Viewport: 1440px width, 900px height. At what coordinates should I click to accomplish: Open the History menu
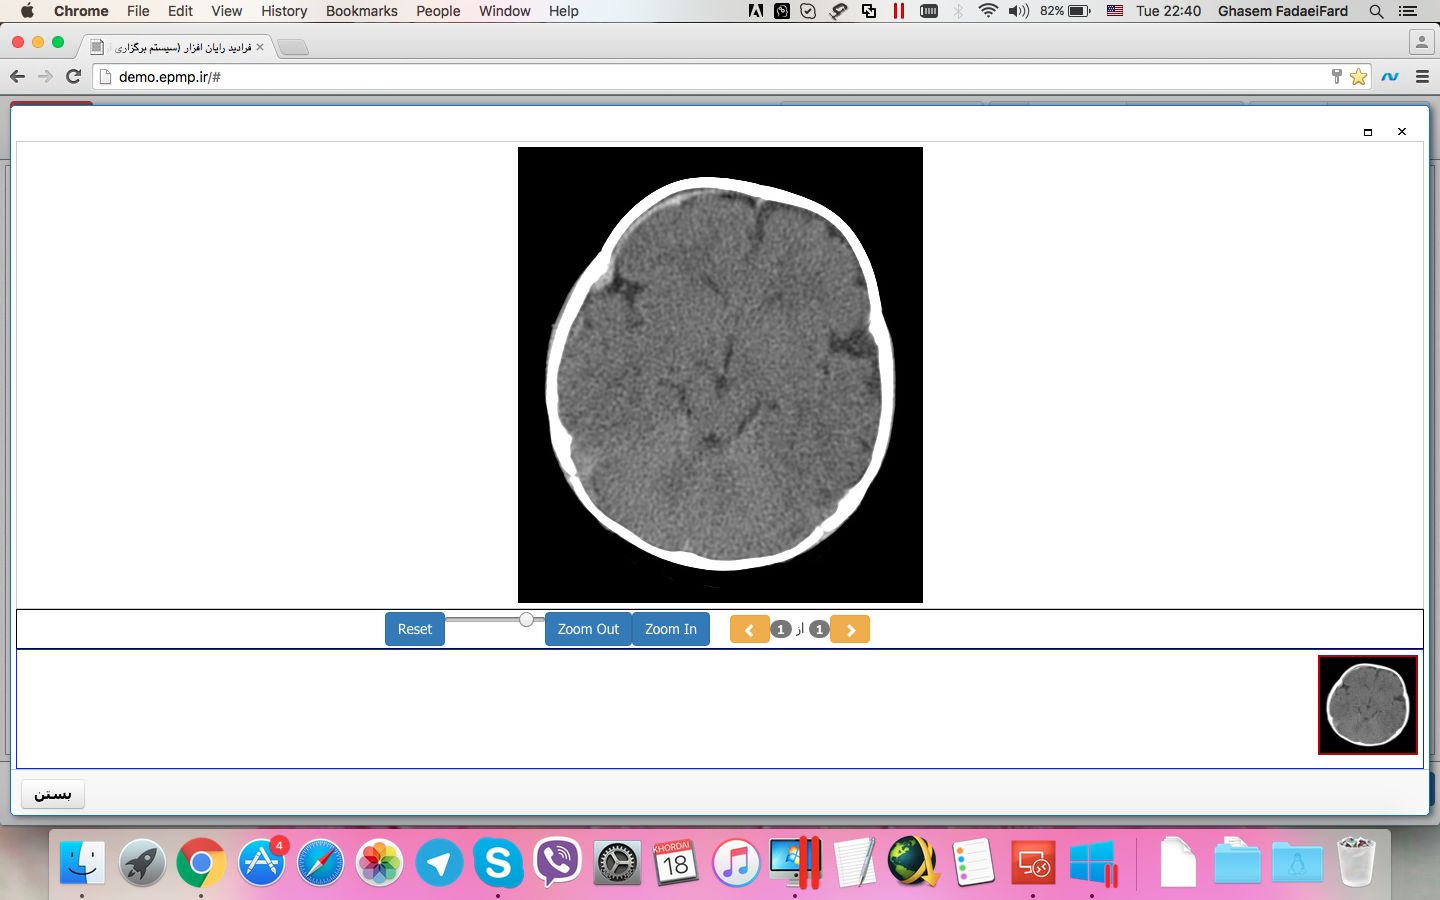pyautogui.click(x=284, y=11)
